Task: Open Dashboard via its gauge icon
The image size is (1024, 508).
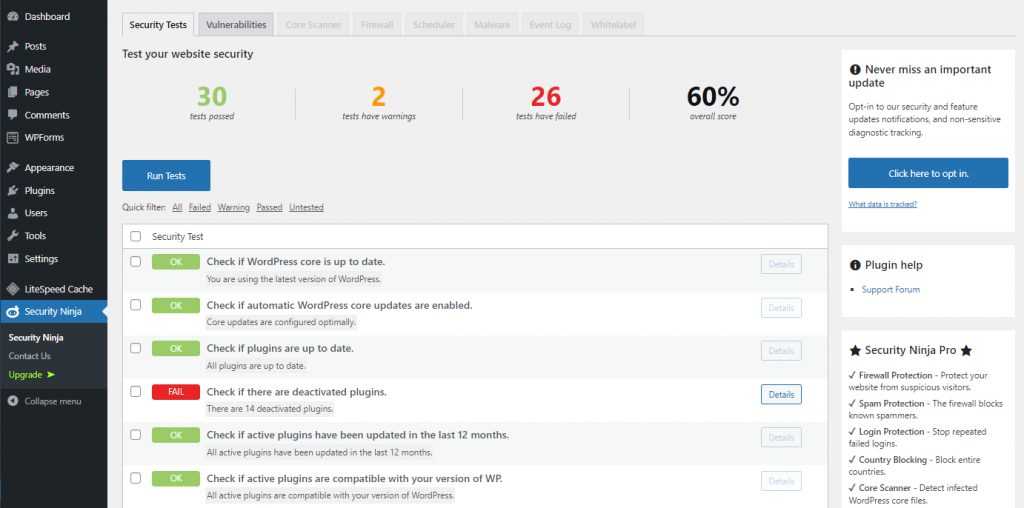Action: pyautogui.click(x=12, y=16)
